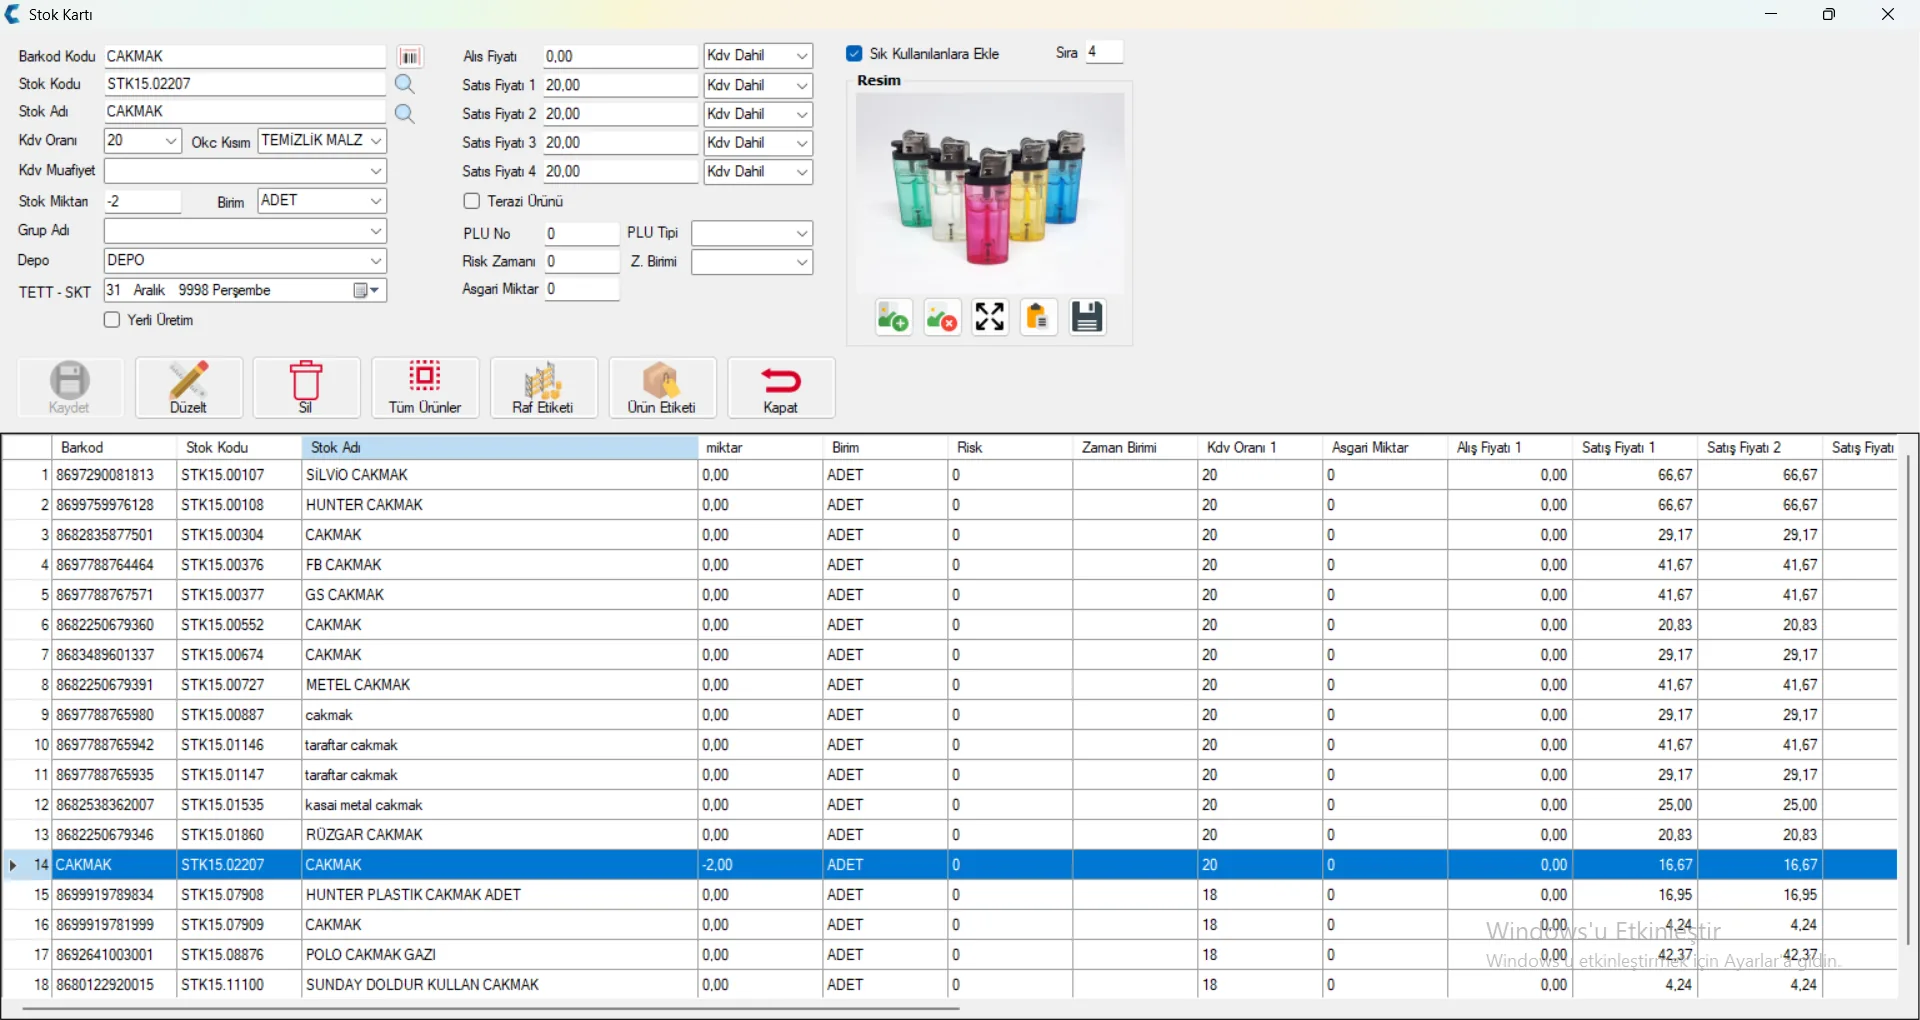Open Kdv Dahil dropdown for Alış Fiyatı
The width and height of the screenshot is (1920, 1020).
point(802,56)
